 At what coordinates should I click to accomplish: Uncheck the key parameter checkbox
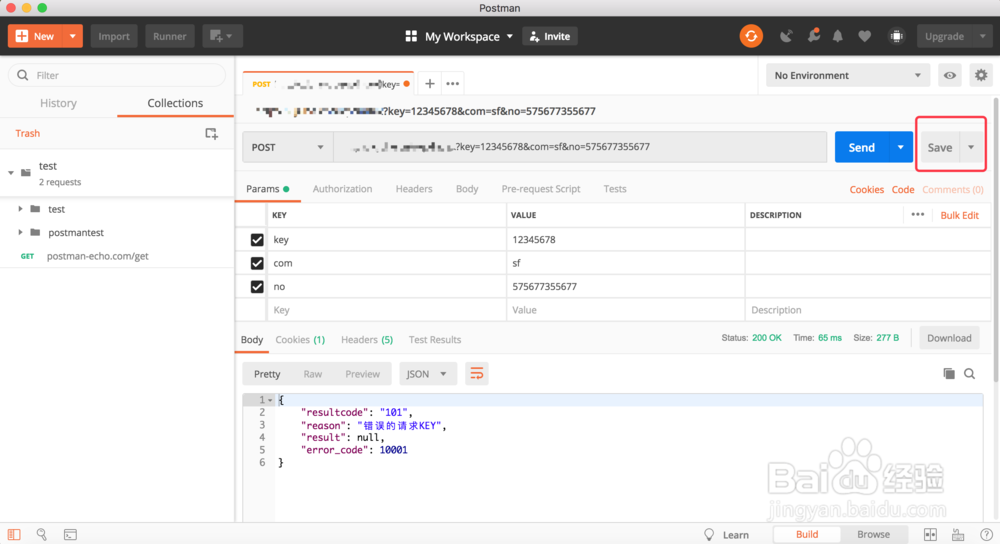point(257,240)
